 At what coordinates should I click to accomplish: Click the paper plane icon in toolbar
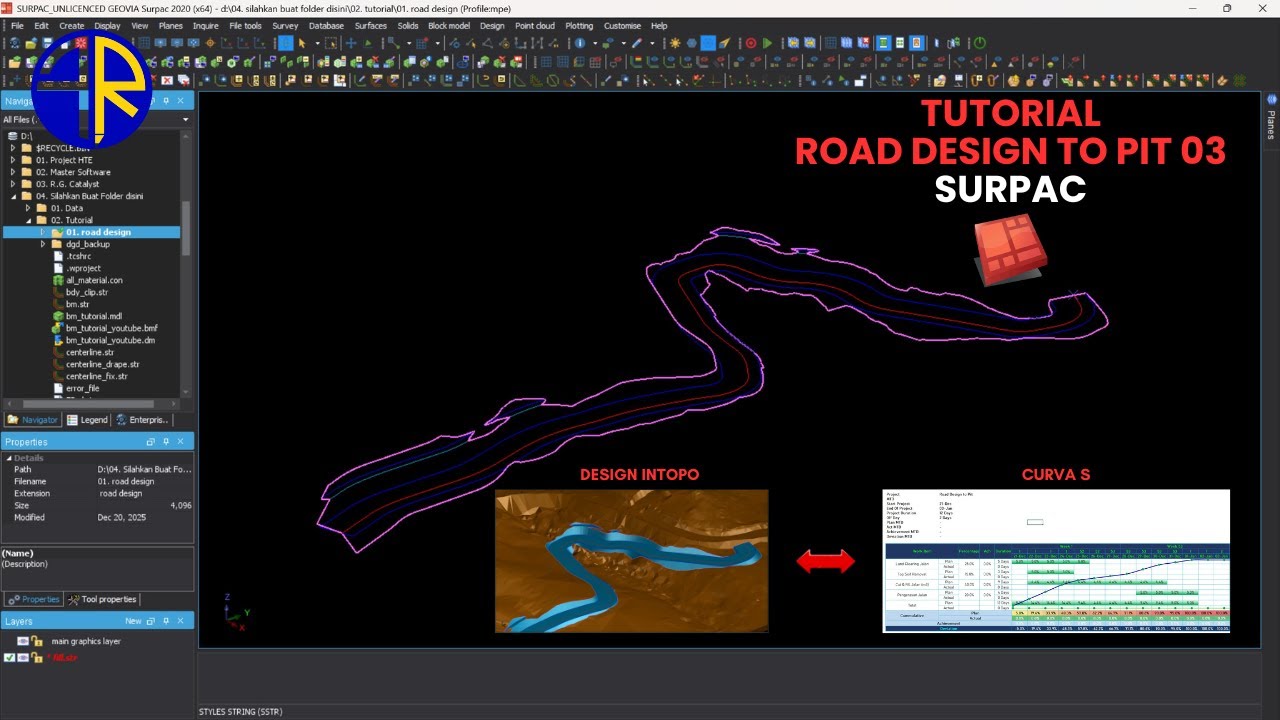tap(724, 43)
